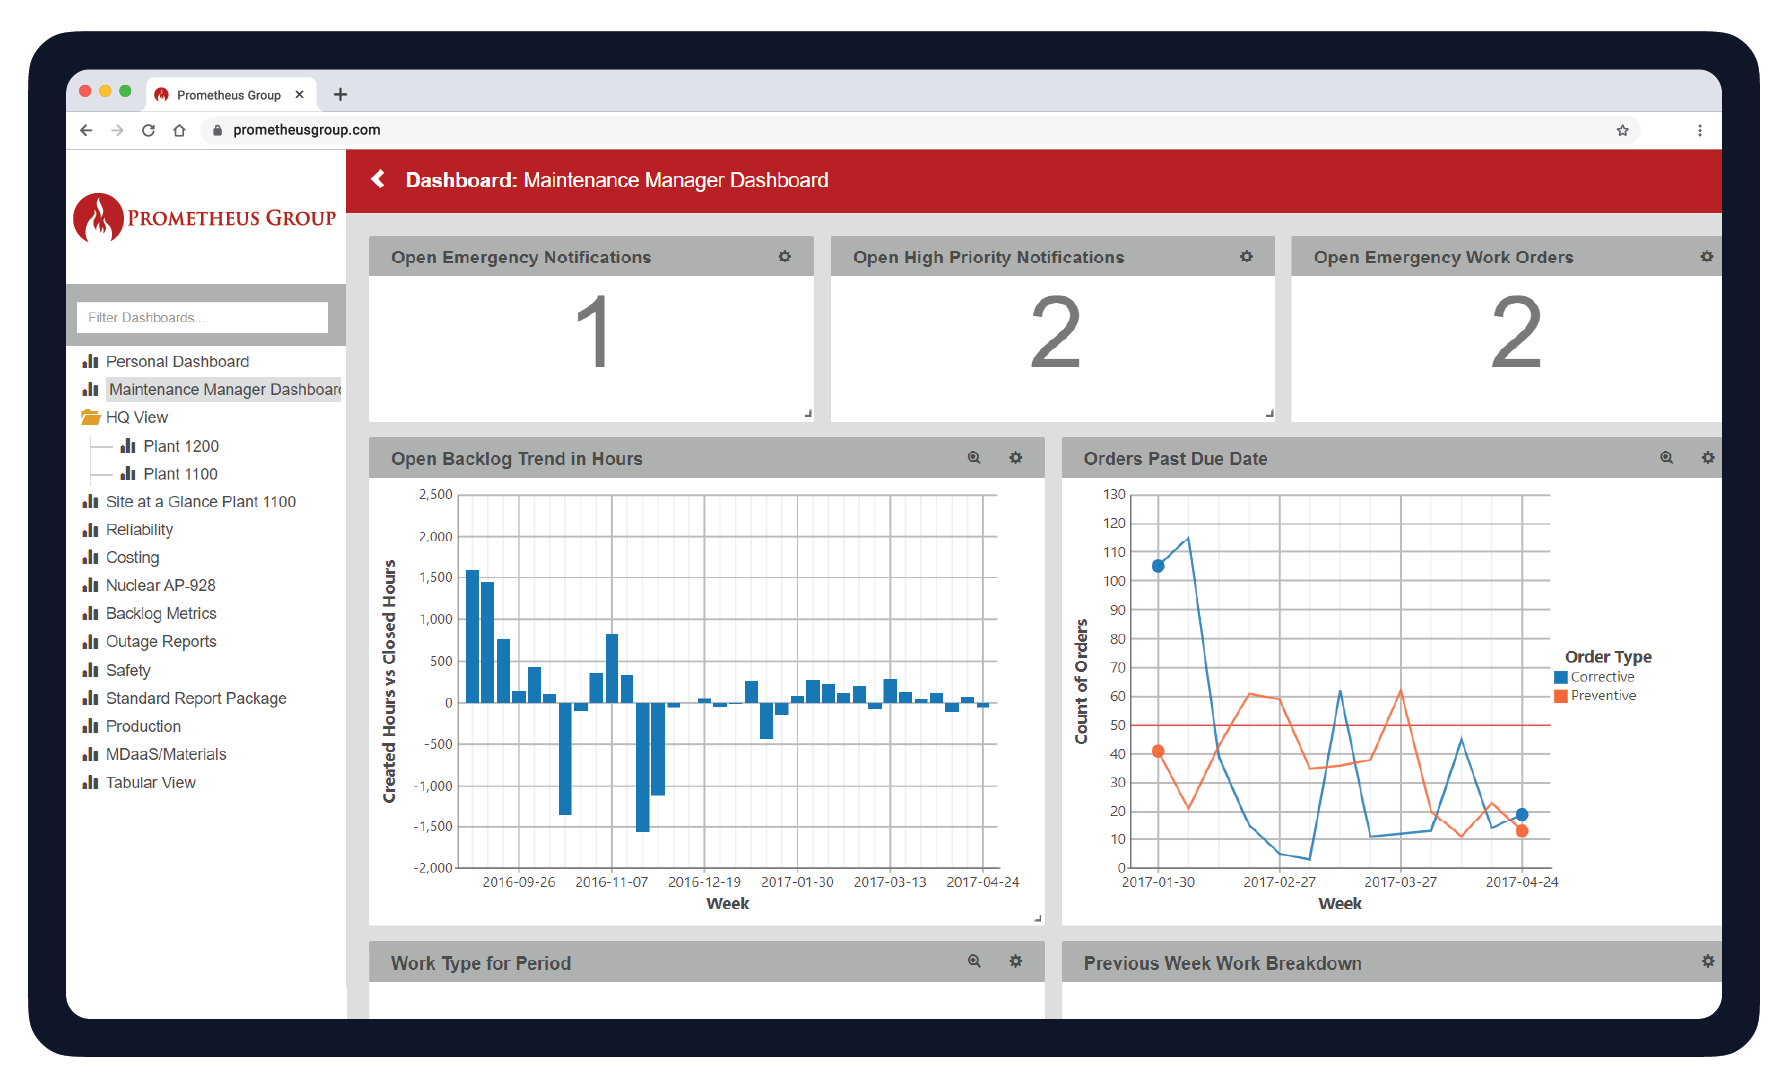Open the browser three-dot options menu

point(1700,130)
